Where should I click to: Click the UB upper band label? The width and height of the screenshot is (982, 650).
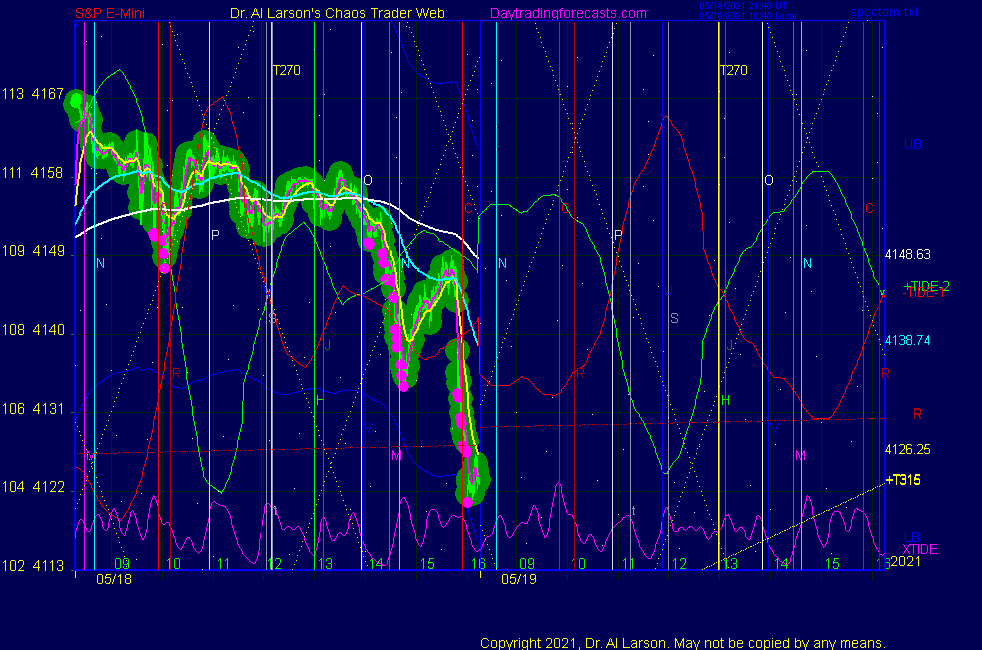point(912,144)
